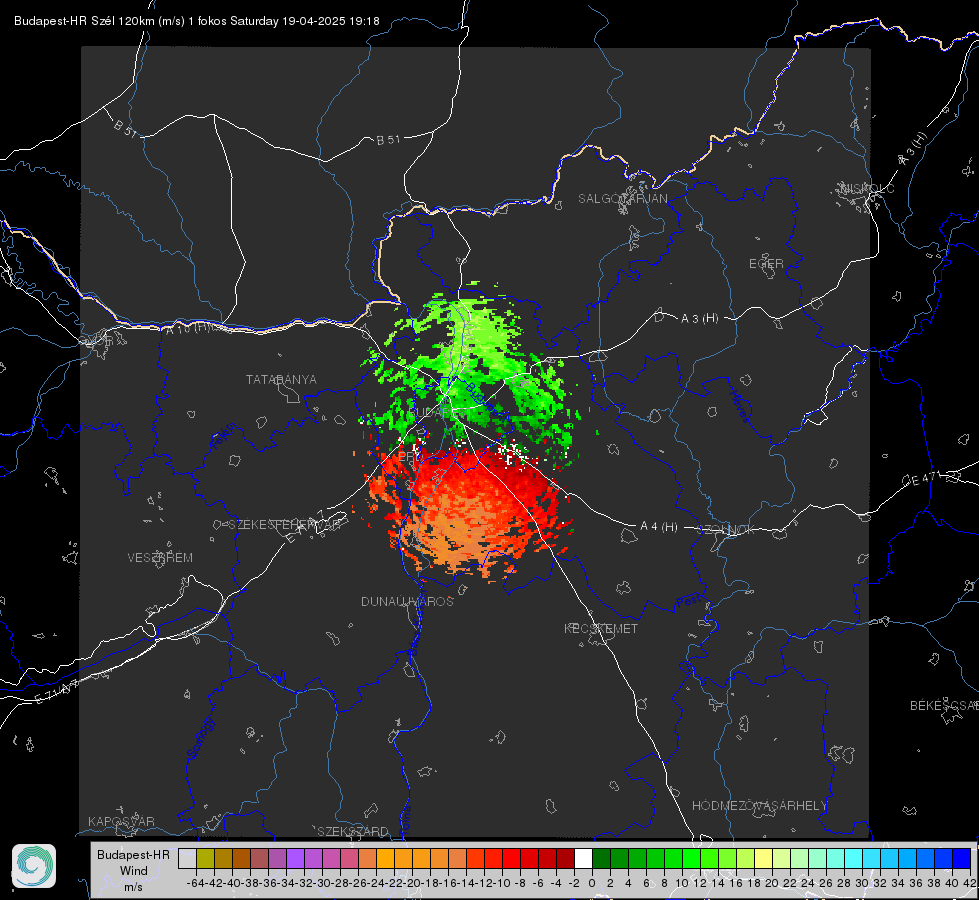Viewport: 979px width, 900px height.
Task: Click the dark blue last legend swatch
Action: [x=962, y=858]
